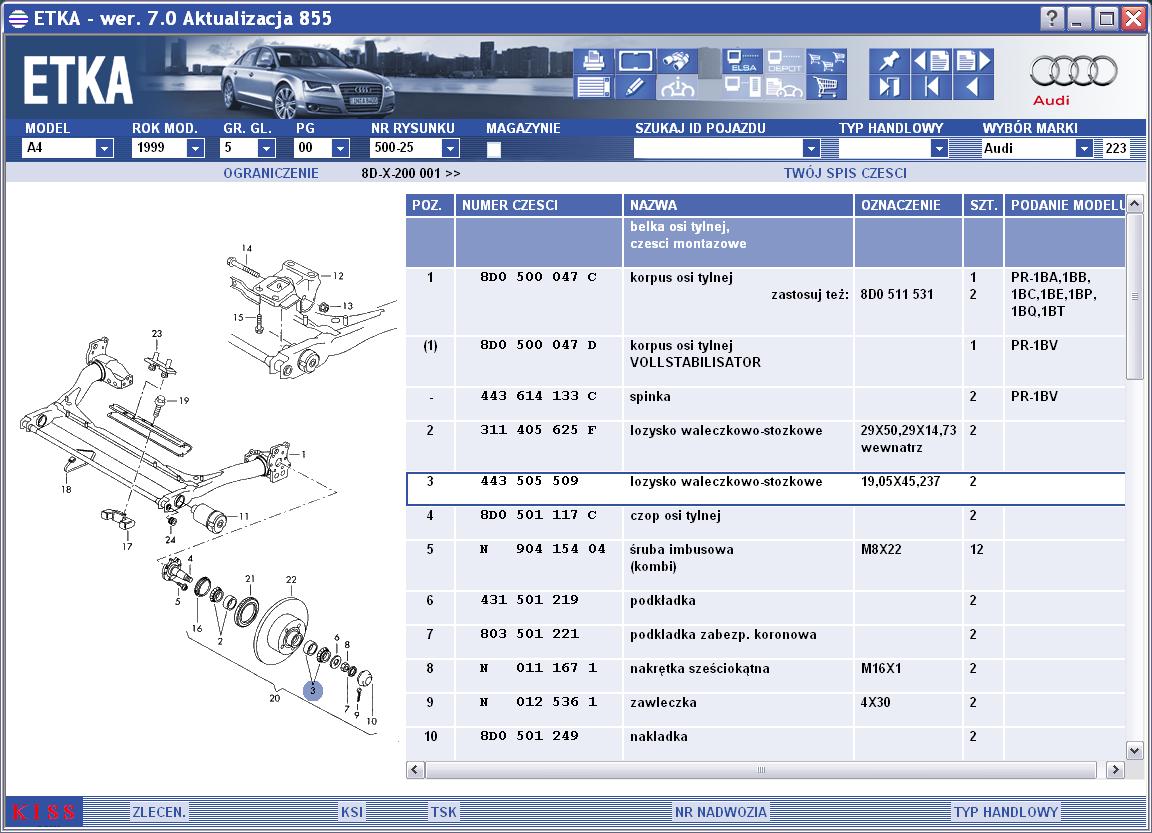Click TYP HANDLOWY in the bottom bar

pos(1006,812)
